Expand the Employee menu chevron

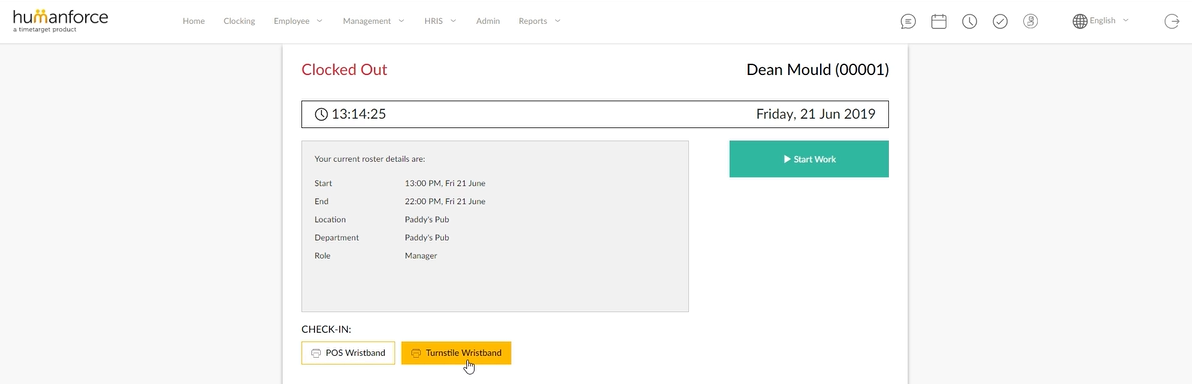319,21
